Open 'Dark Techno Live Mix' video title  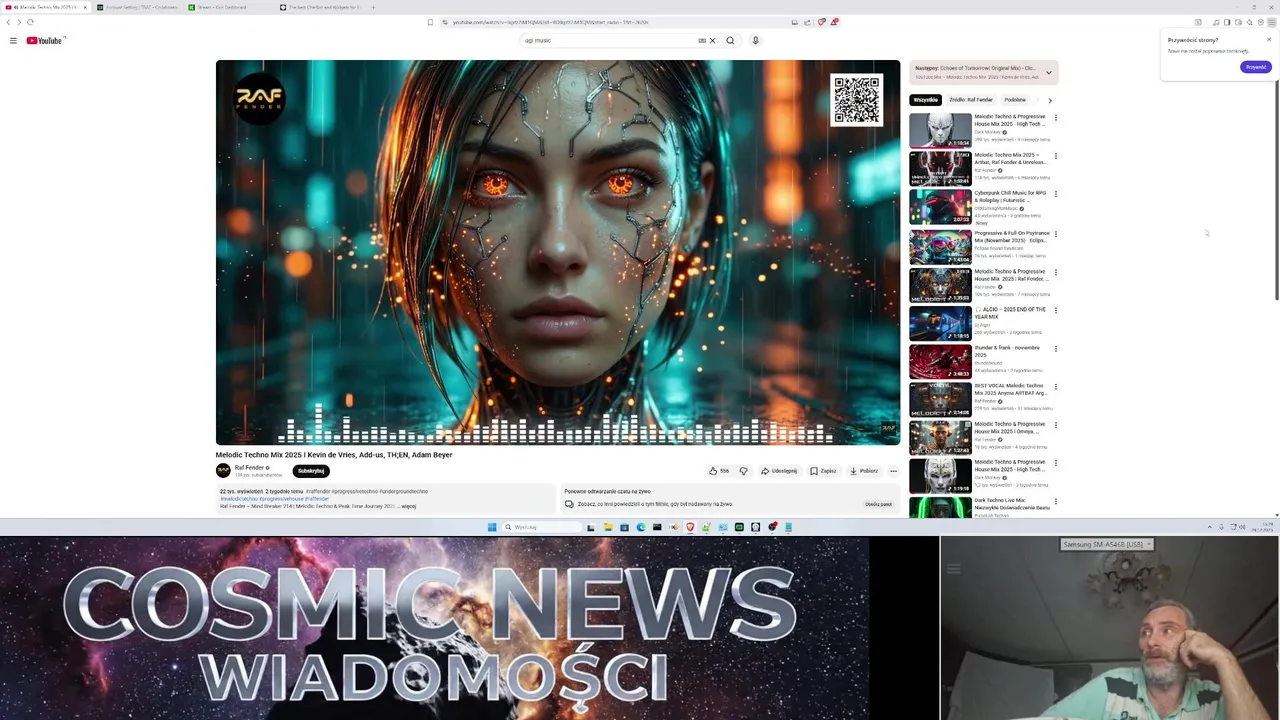(1012, 504)
